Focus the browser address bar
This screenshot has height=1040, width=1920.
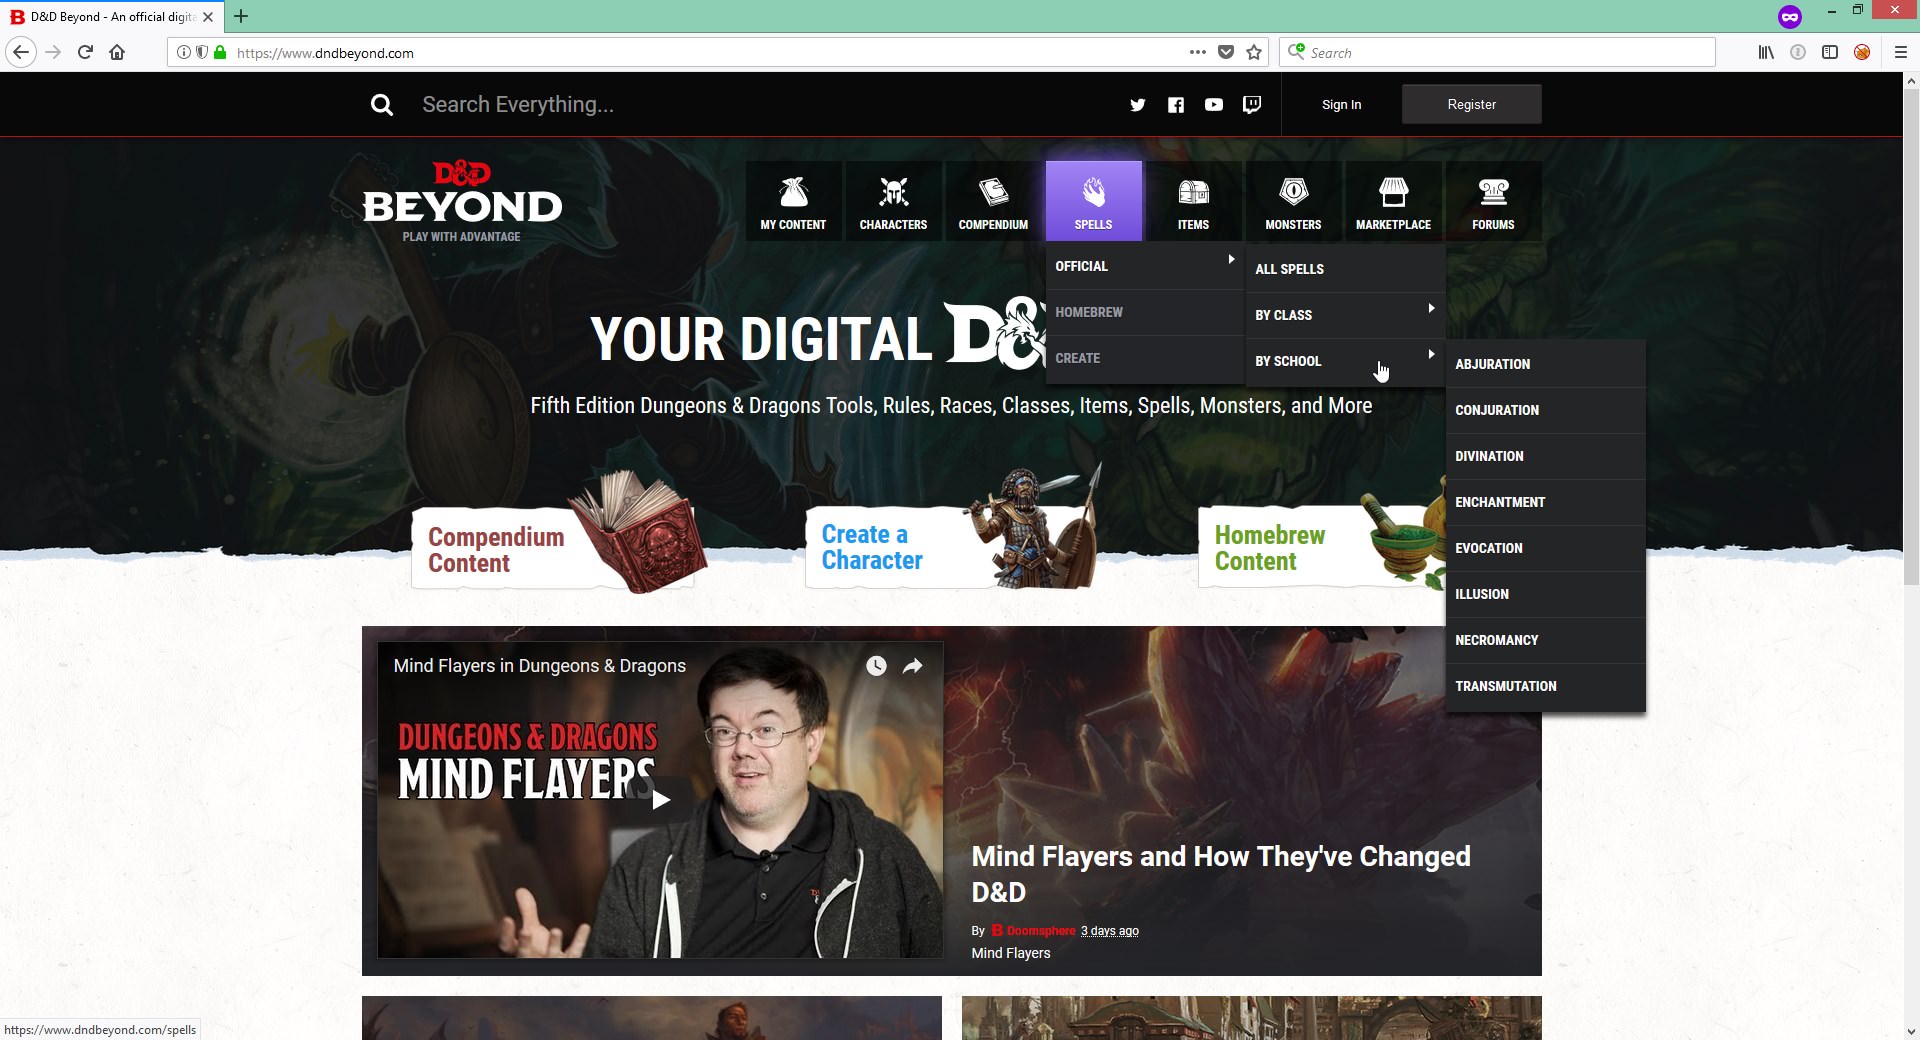point(700,53)
